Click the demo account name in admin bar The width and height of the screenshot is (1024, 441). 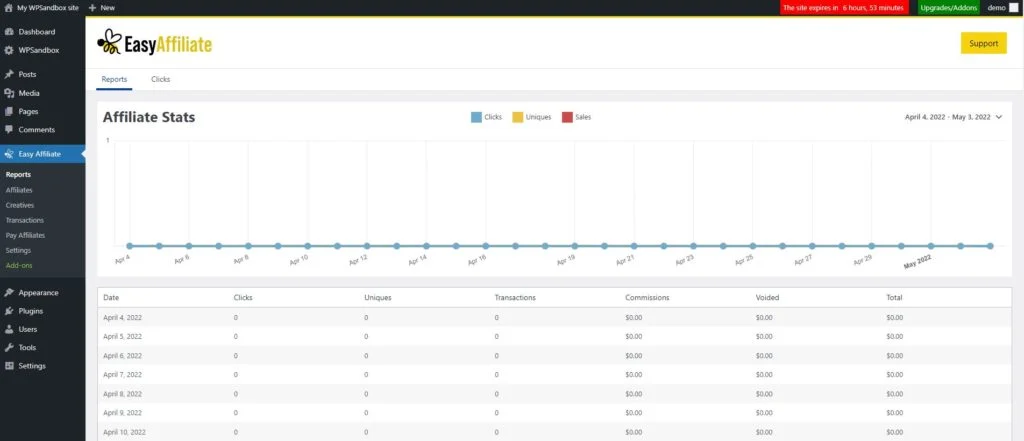pos(996,8)
